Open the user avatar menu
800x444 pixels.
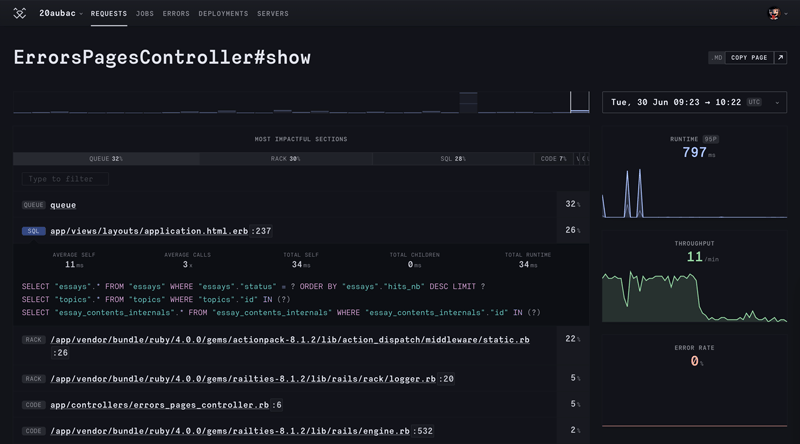coord(778,14)
